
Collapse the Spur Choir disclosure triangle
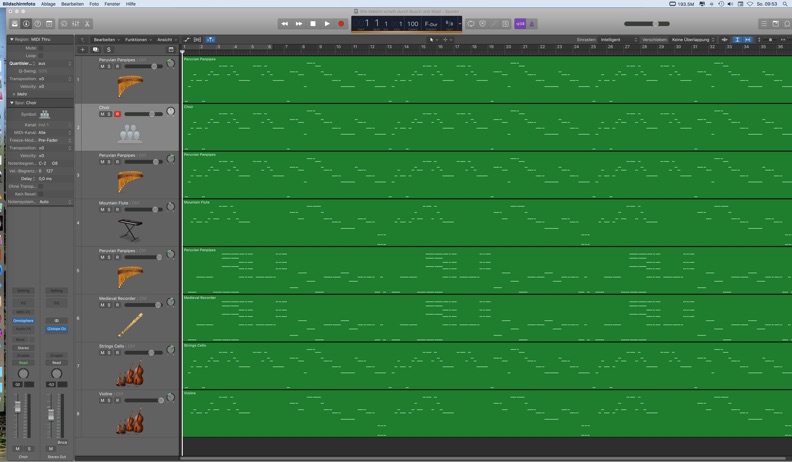(12, 102)
